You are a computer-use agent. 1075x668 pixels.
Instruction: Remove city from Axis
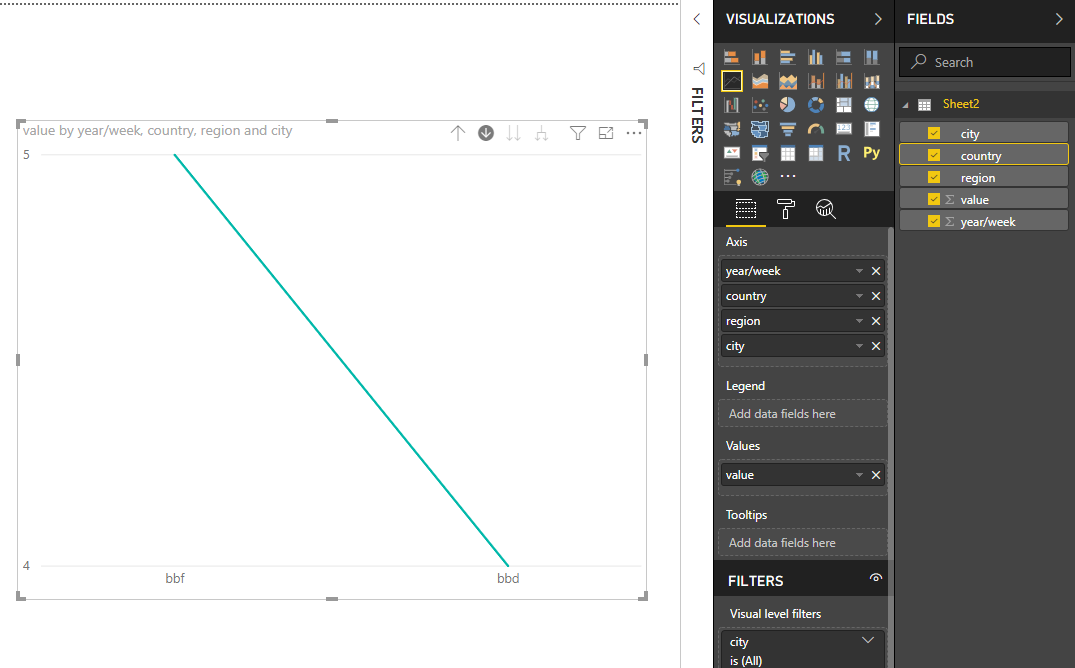click(x=875, y=346)
